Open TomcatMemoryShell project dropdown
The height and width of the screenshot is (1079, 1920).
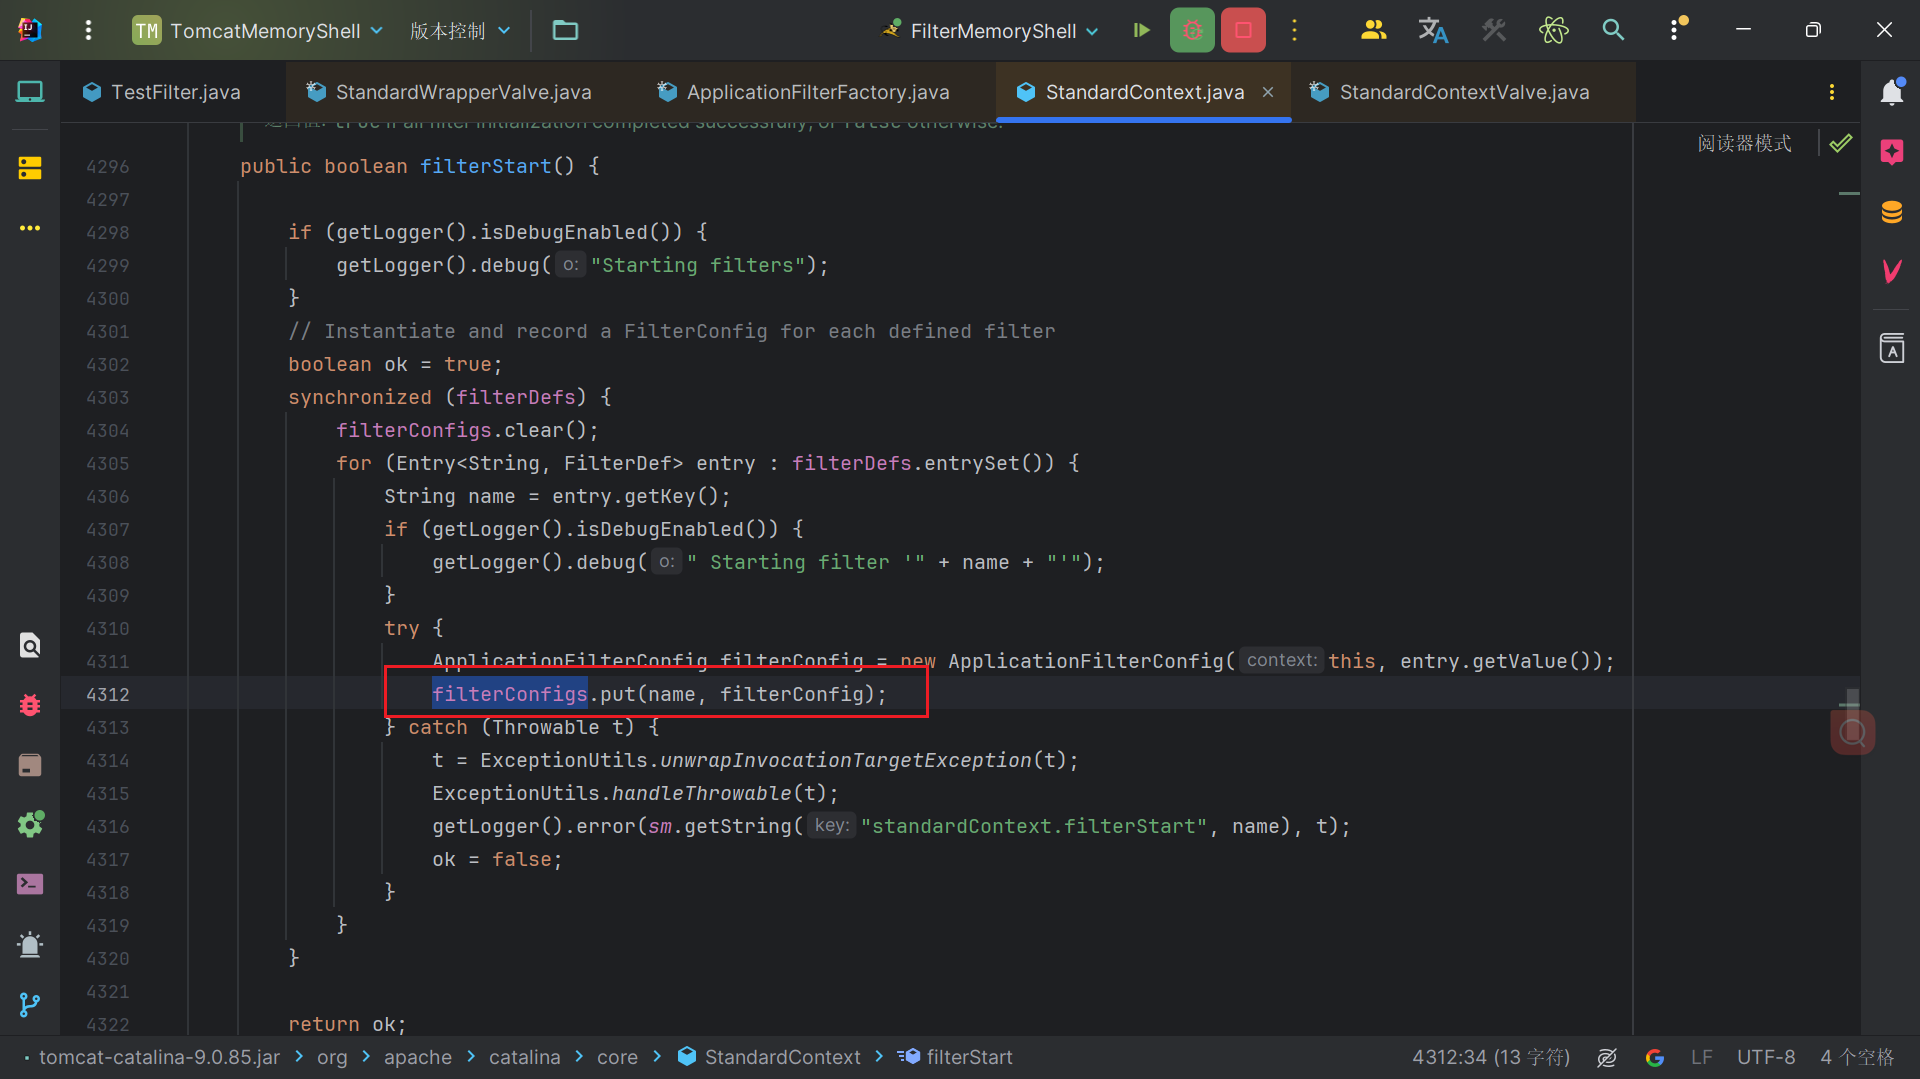point(258,30)
